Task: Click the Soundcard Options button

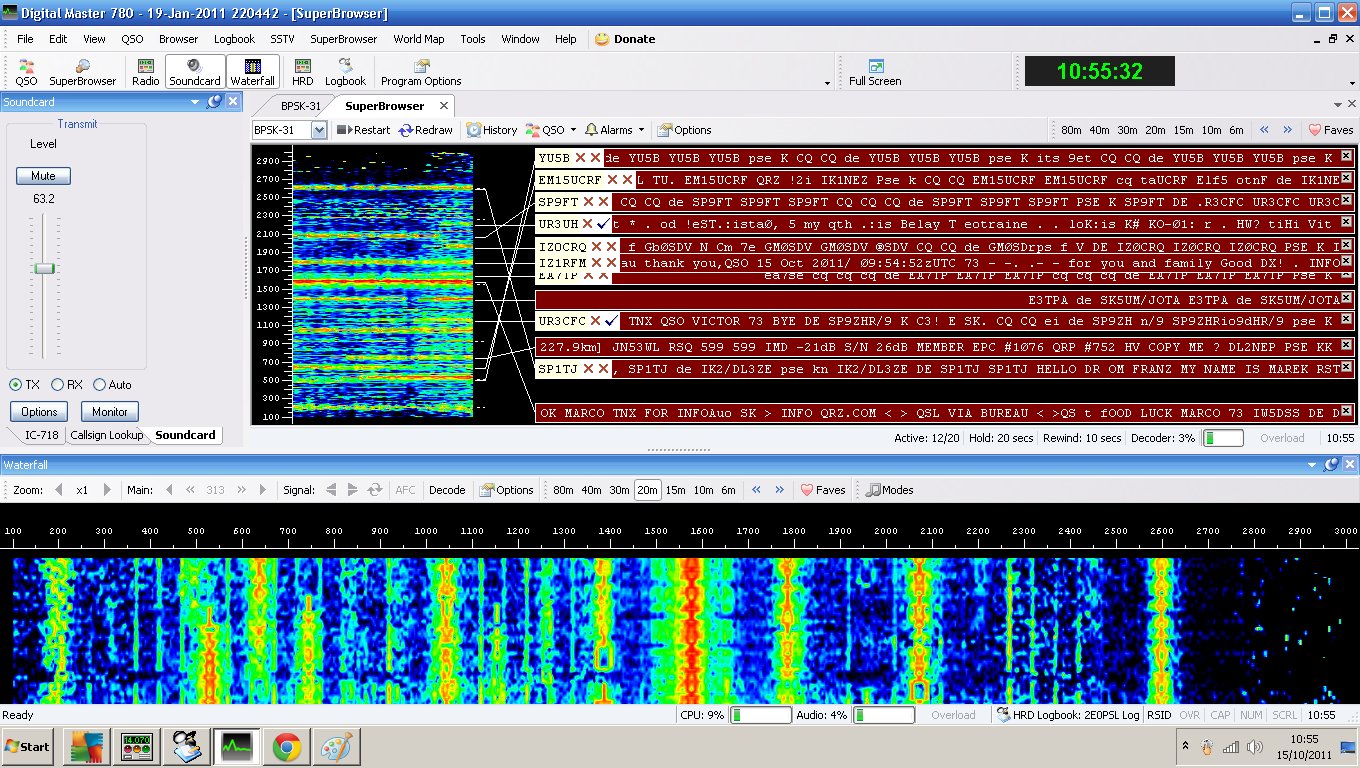Action: tap(39, 411)
